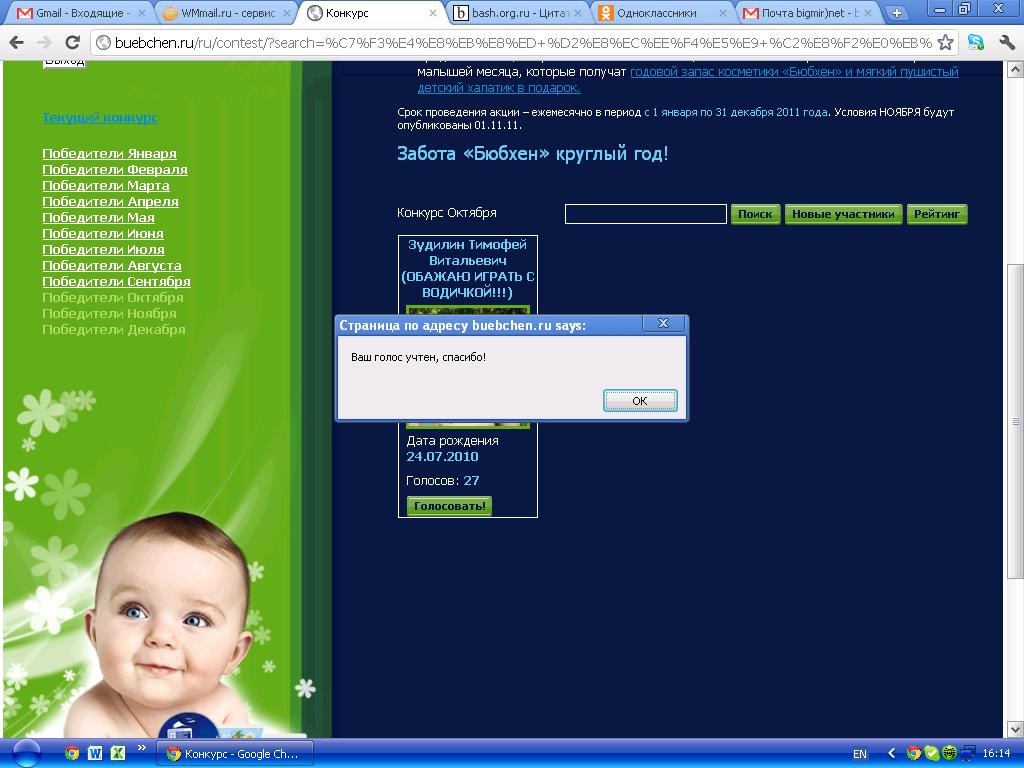Click the page scrollbar down arrow
1024x768 pixels.
[x=1015, y=729]
